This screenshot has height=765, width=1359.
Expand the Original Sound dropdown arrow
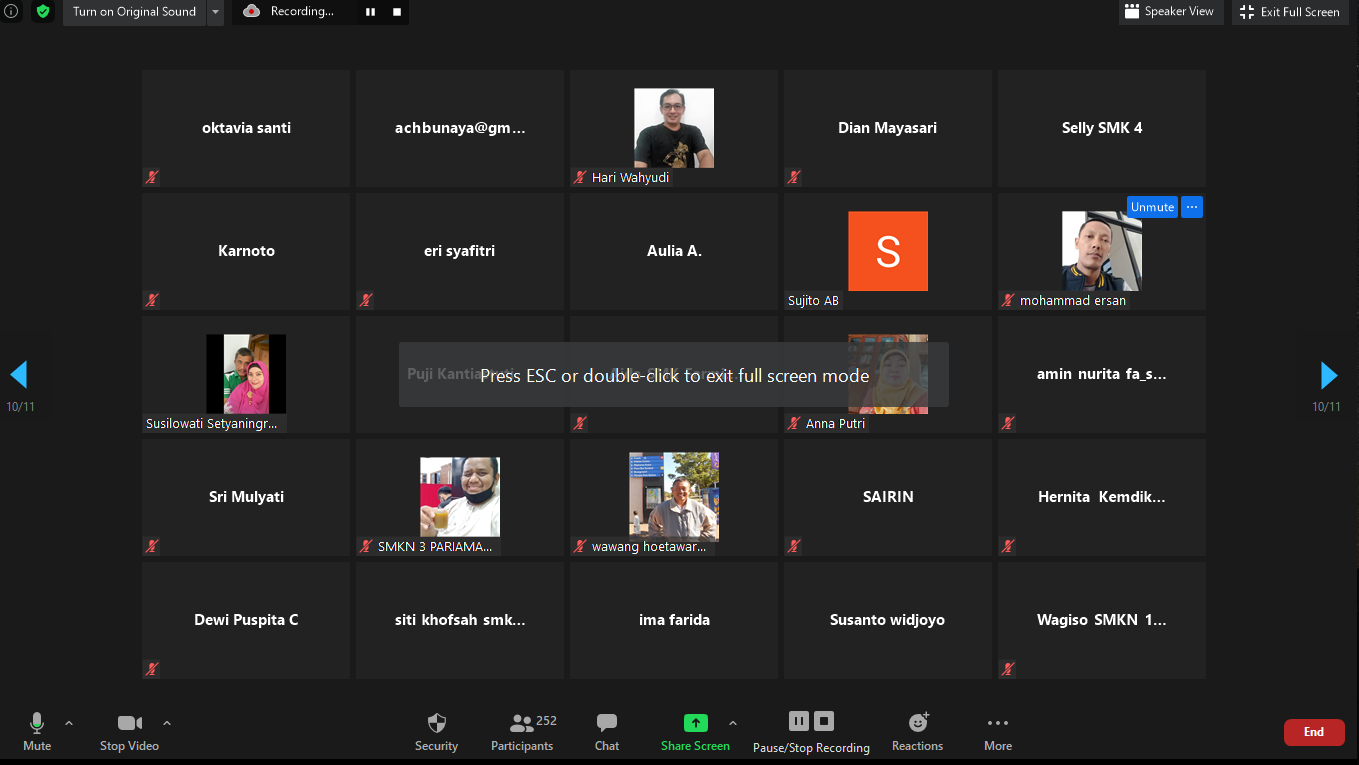click(x=215, y=12)
